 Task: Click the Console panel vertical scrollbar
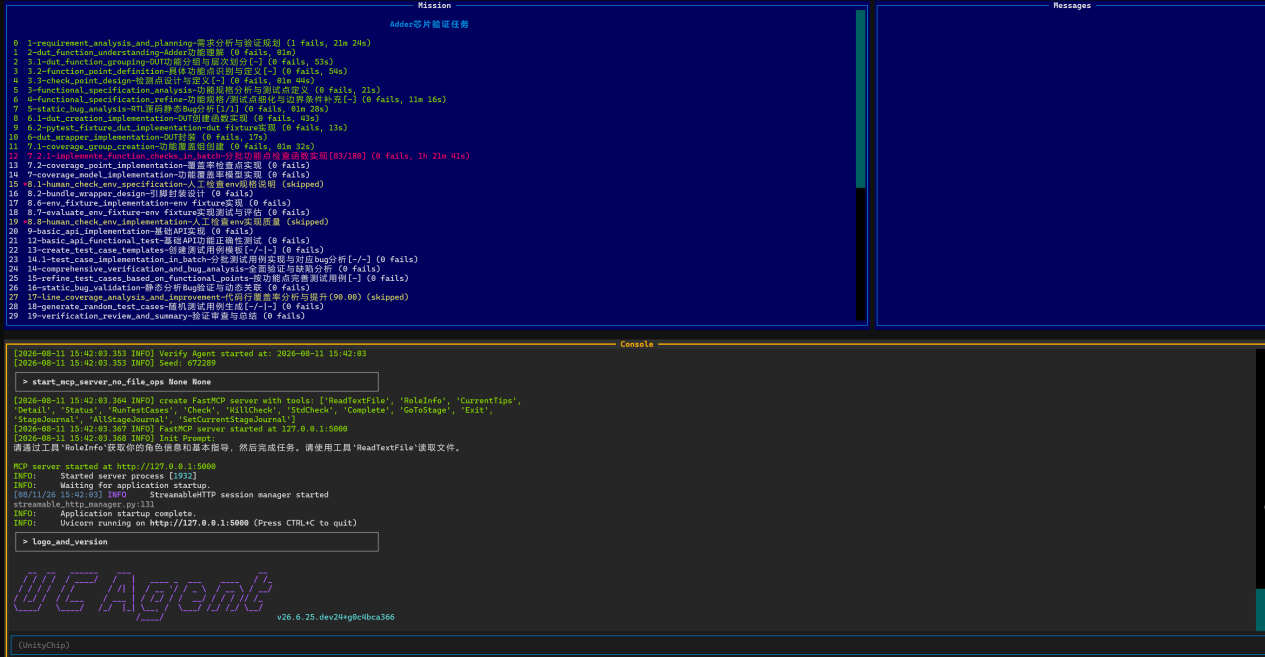point(1261,490)
